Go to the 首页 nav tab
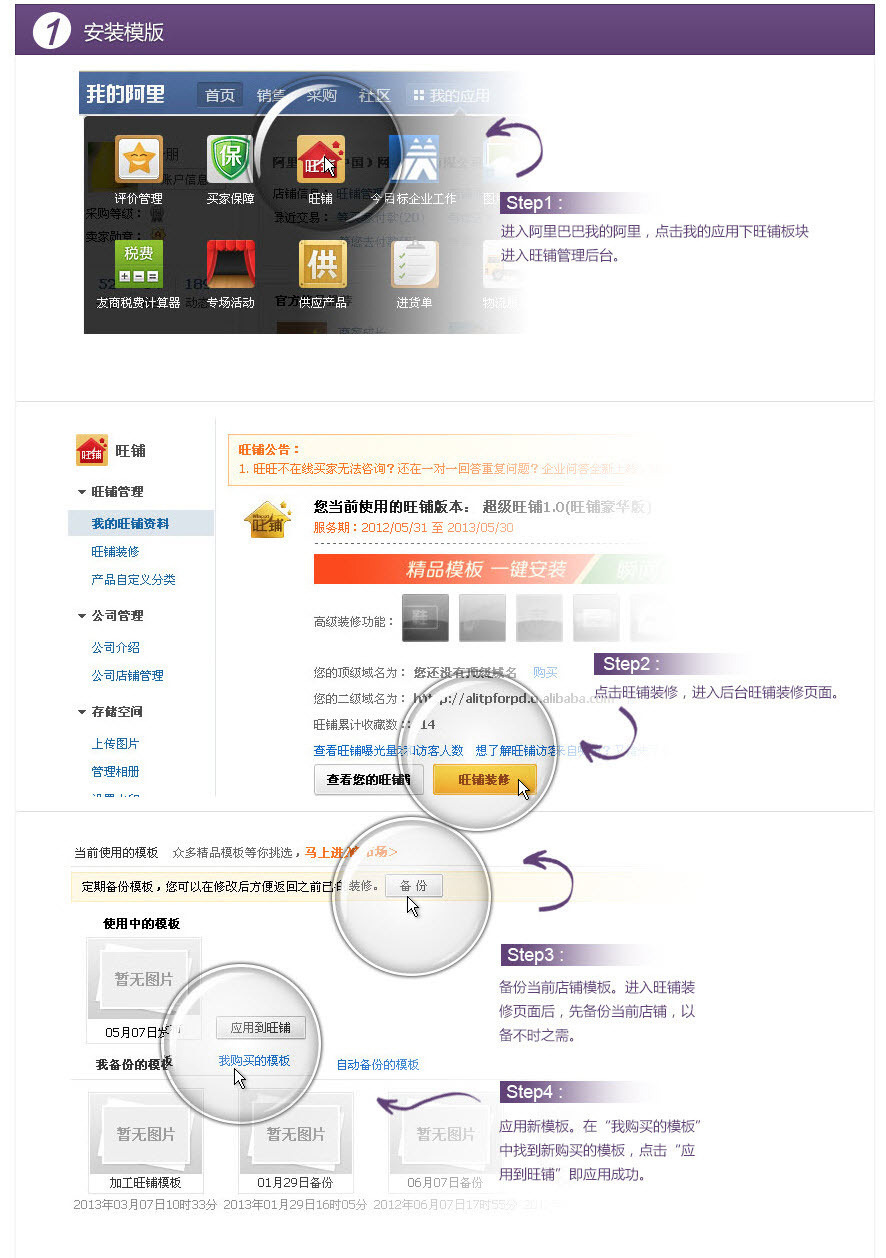The width and height of the screenshot is (886, 1258). point(220,96)
